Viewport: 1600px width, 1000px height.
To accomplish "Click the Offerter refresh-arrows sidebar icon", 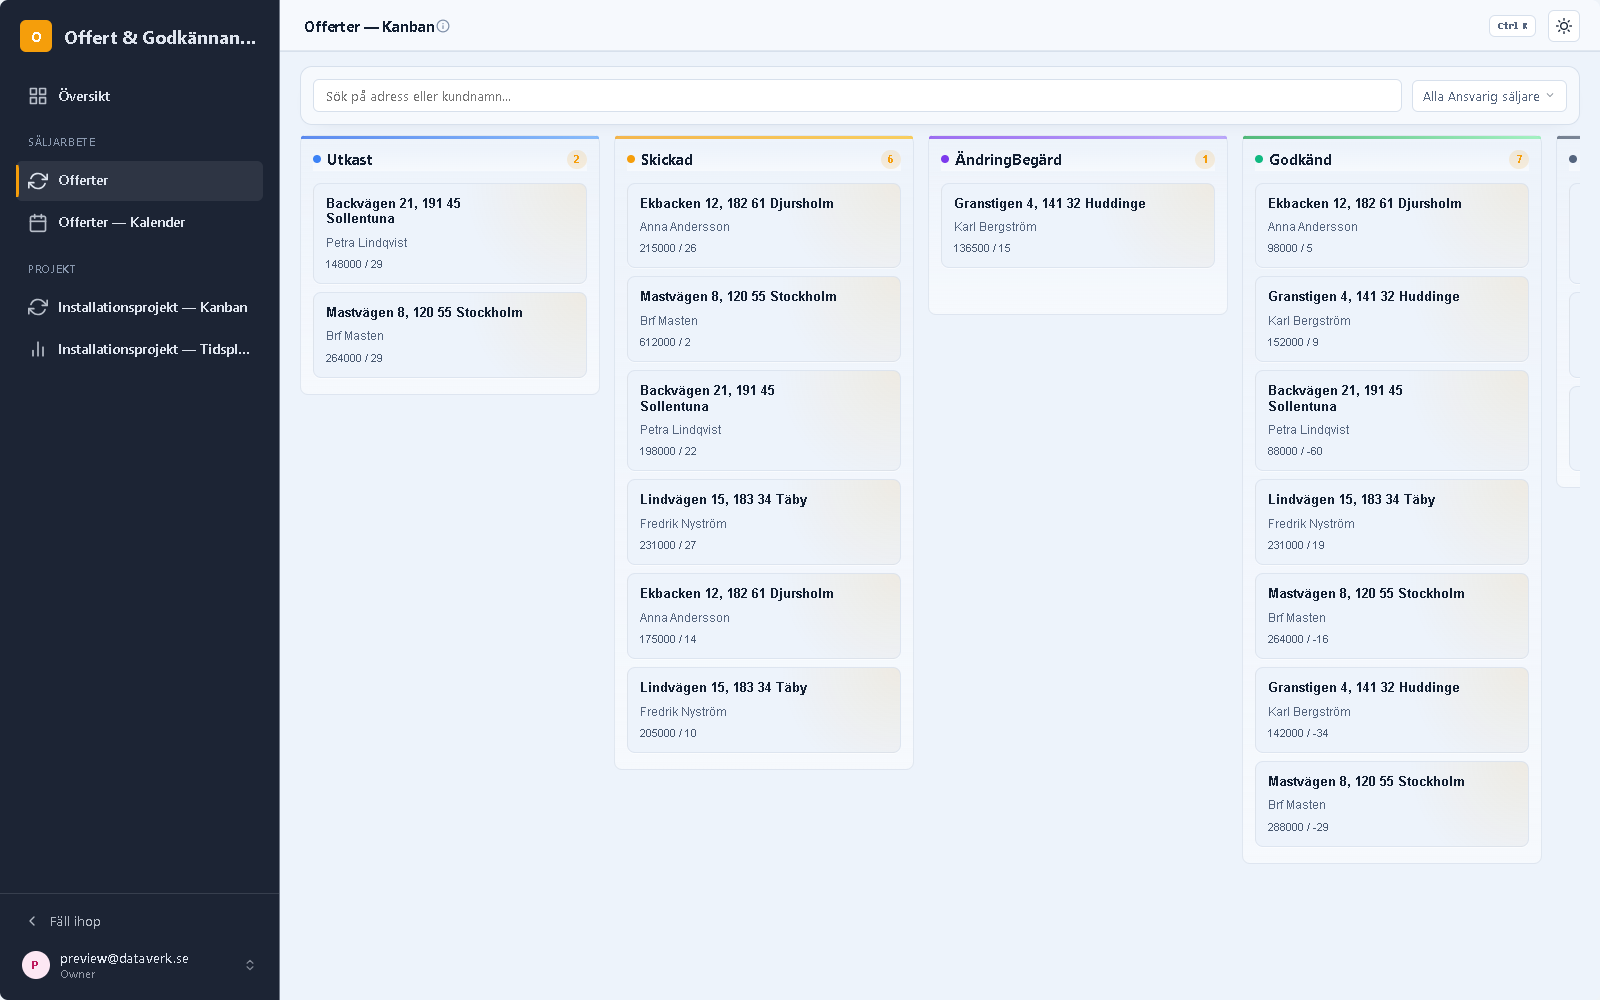I will pos(38,180).
